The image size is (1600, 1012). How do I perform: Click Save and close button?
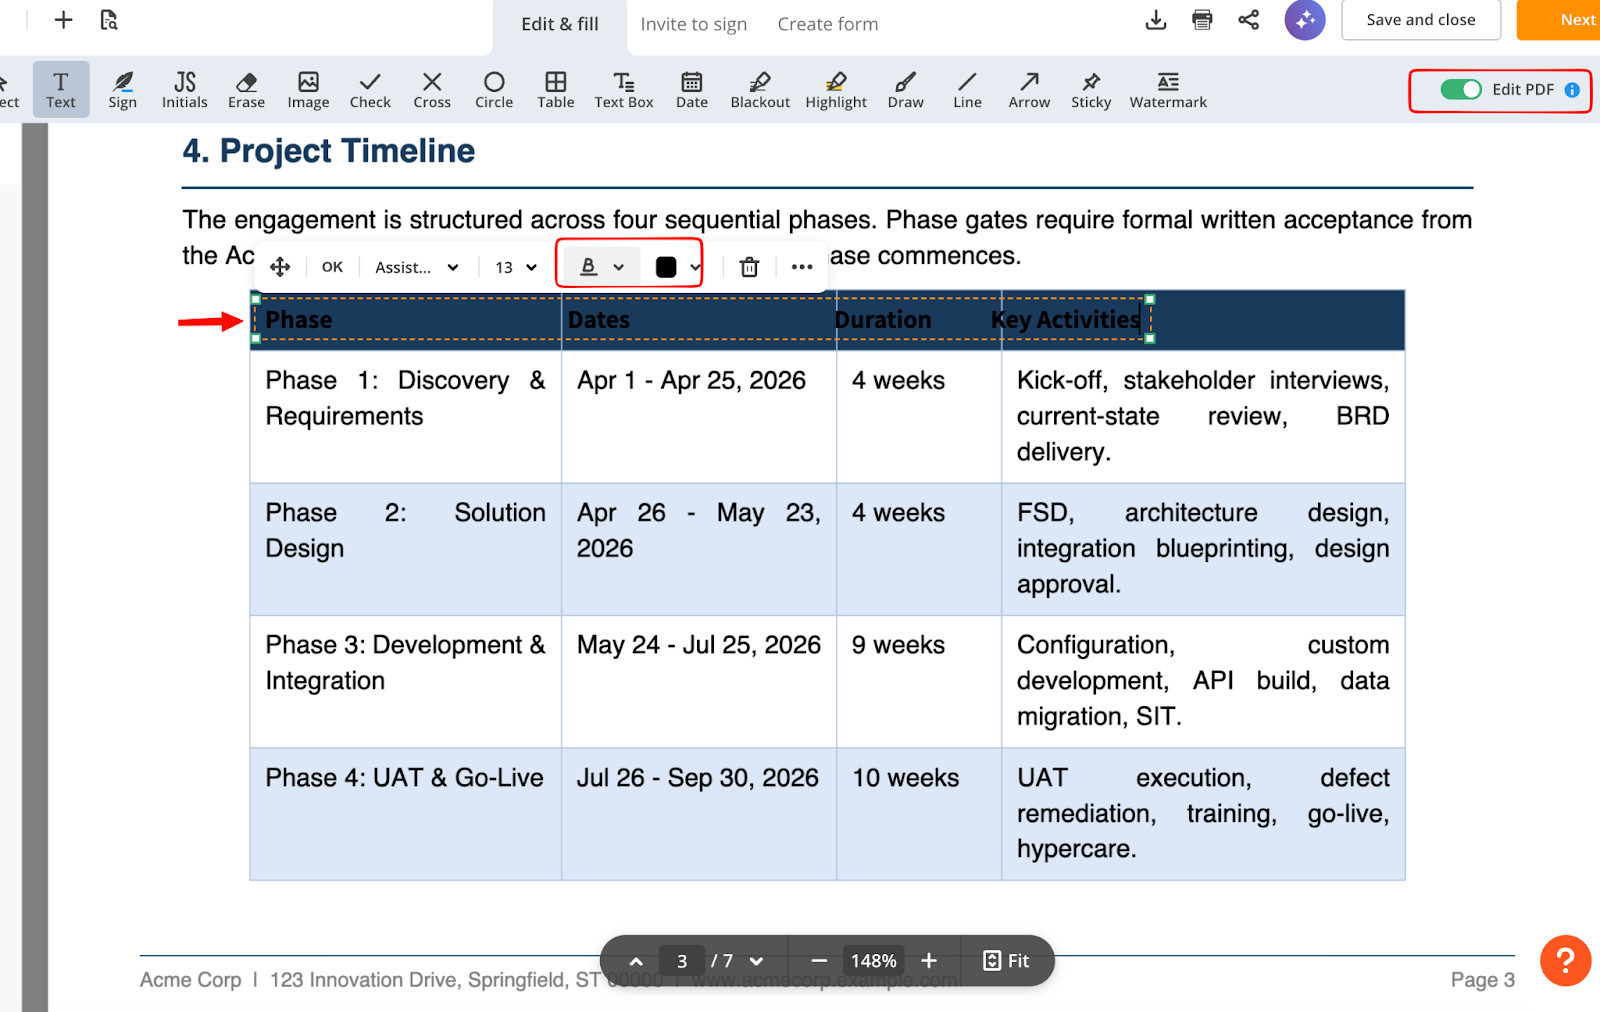click(1420, 20)
